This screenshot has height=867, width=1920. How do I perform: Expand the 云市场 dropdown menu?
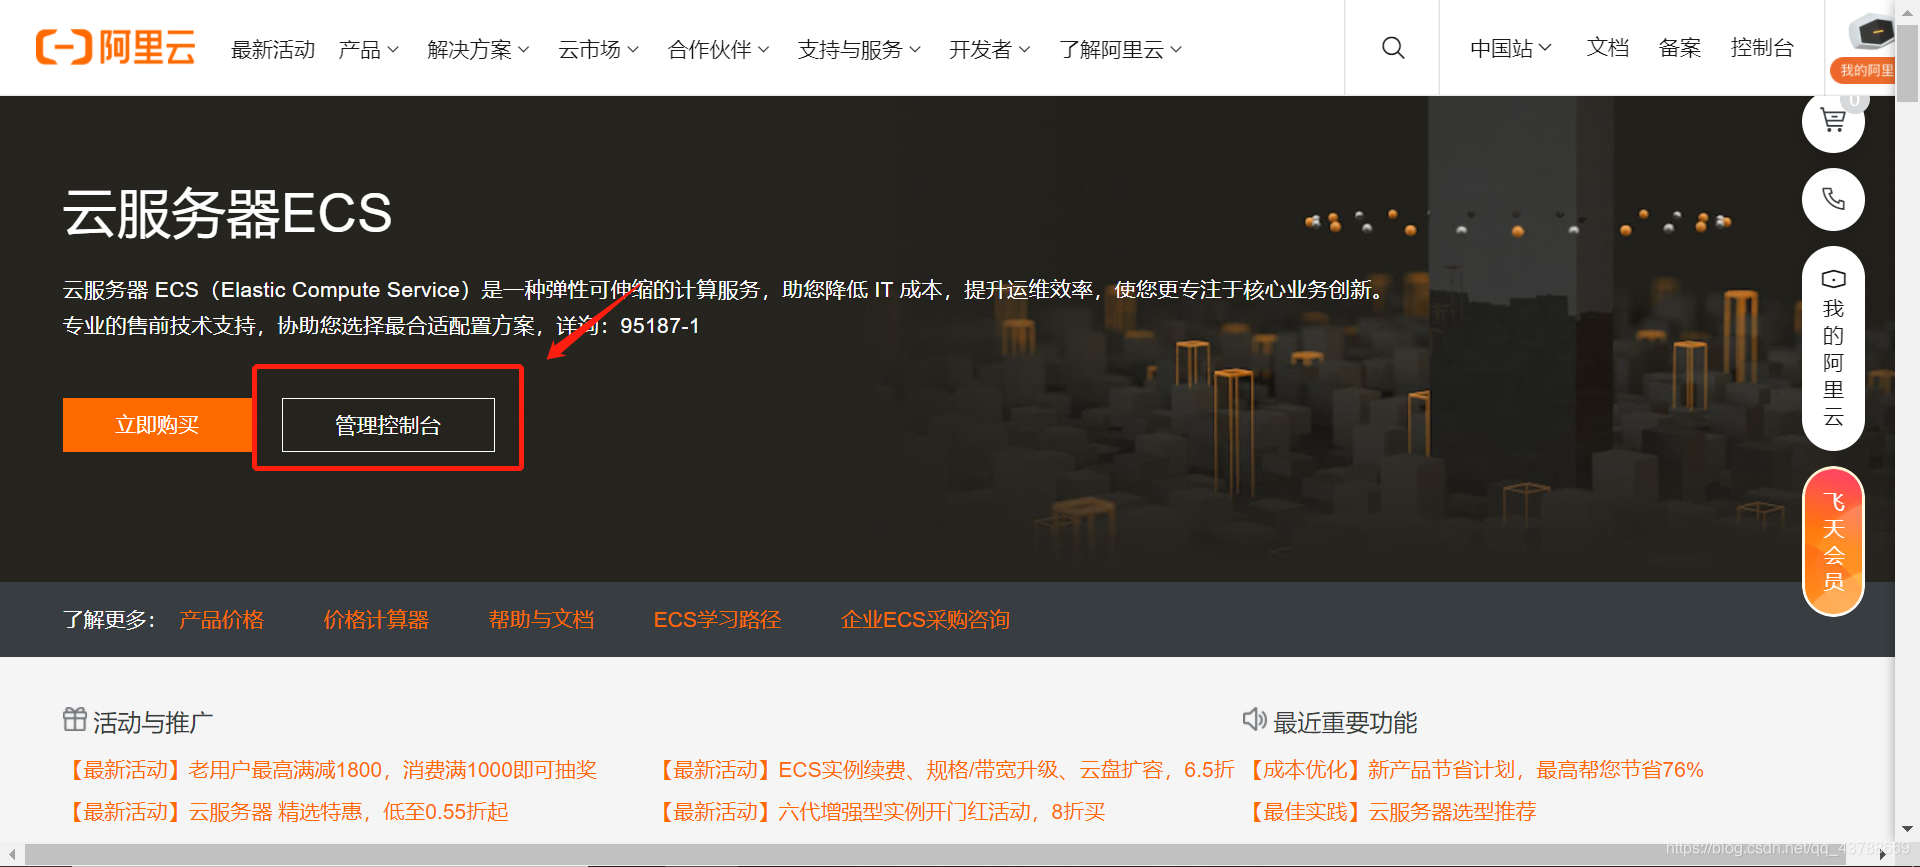(x=598, y=49)
